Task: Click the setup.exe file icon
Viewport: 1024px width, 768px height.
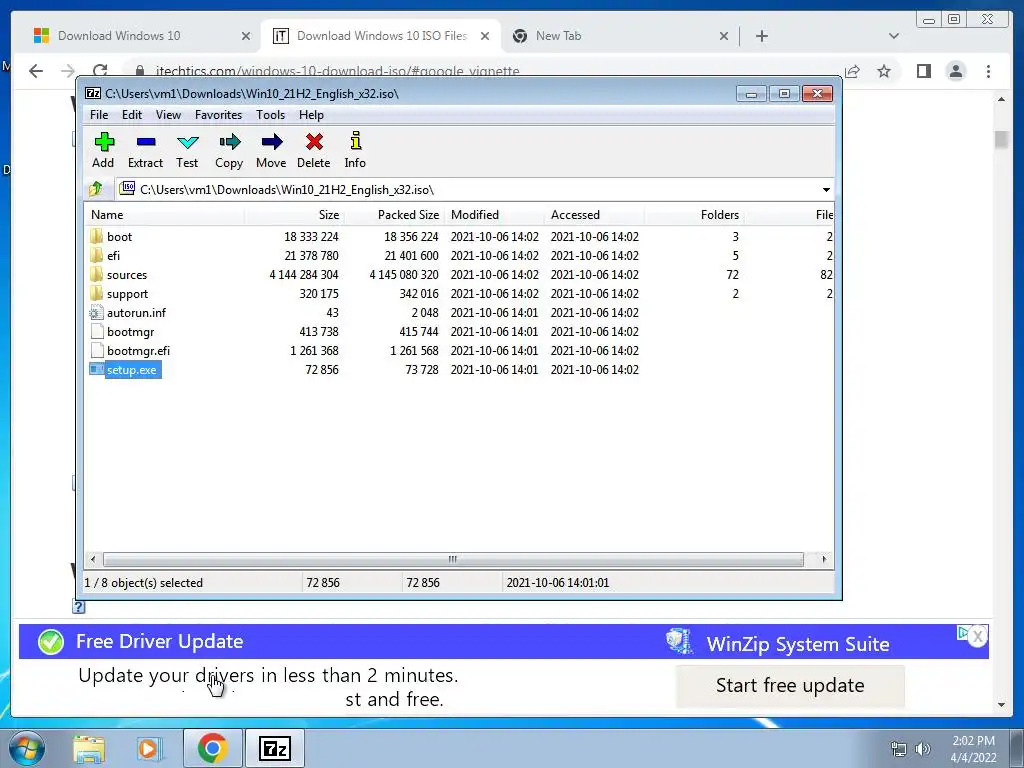Action: tap(97, 370)
